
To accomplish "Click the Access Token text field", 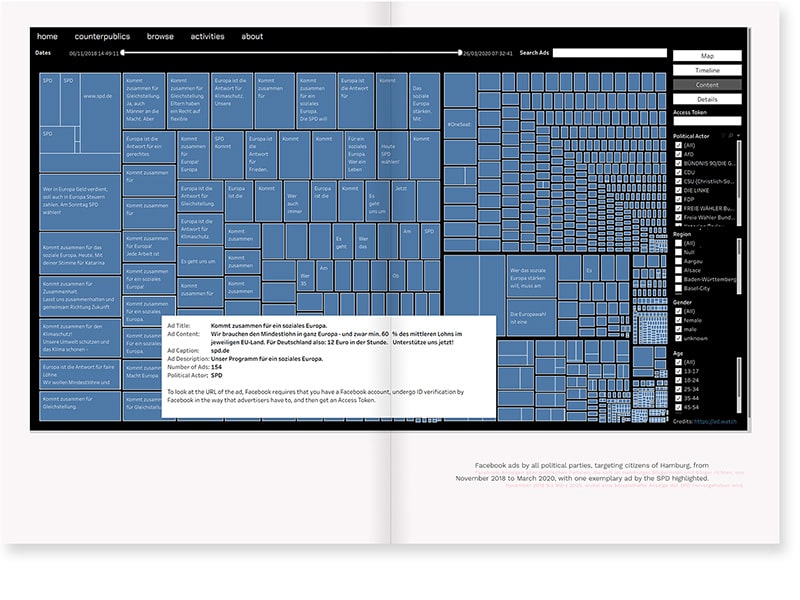I will point(707,124).
